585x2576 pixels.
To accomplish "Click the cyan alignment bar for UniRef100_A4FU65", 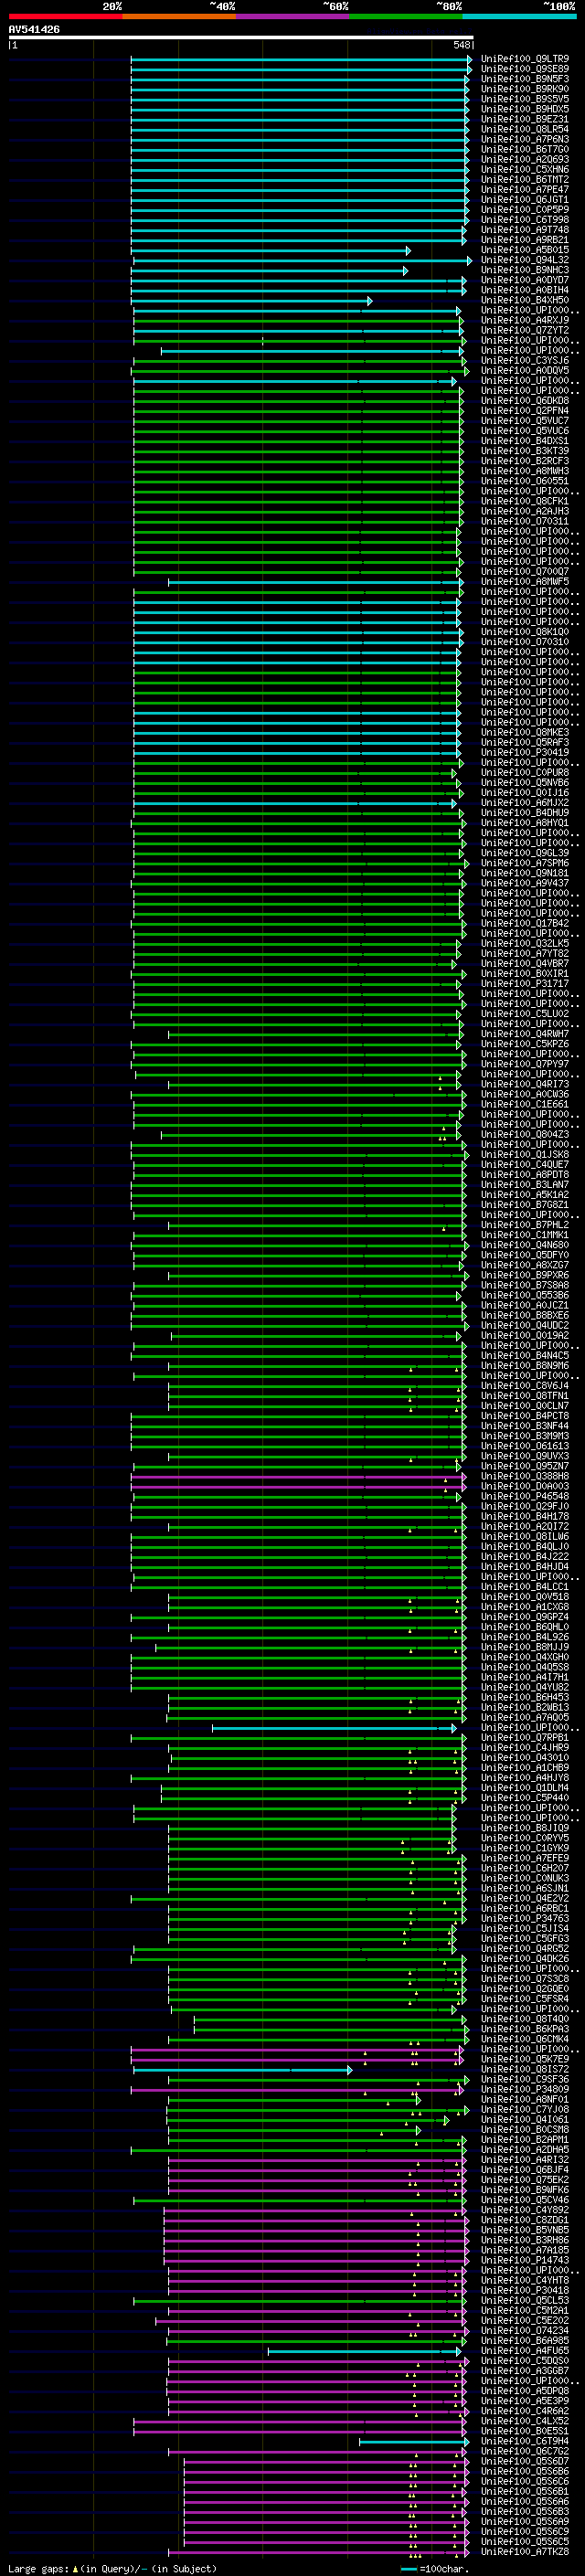I will [x=364, y=2351].
